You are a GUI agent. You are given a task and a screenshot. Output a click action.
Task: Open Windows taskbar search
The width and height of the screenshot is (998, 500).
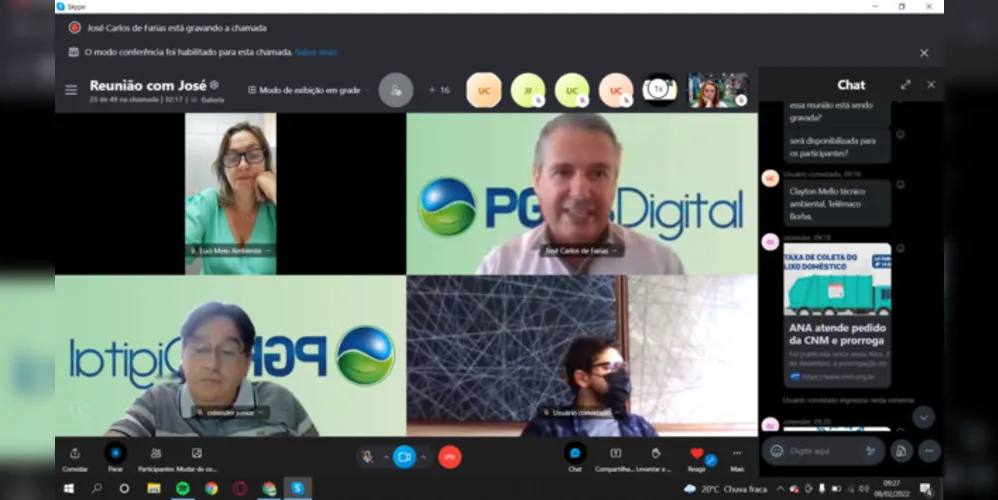pyautogui.click(x=97, y=489)
